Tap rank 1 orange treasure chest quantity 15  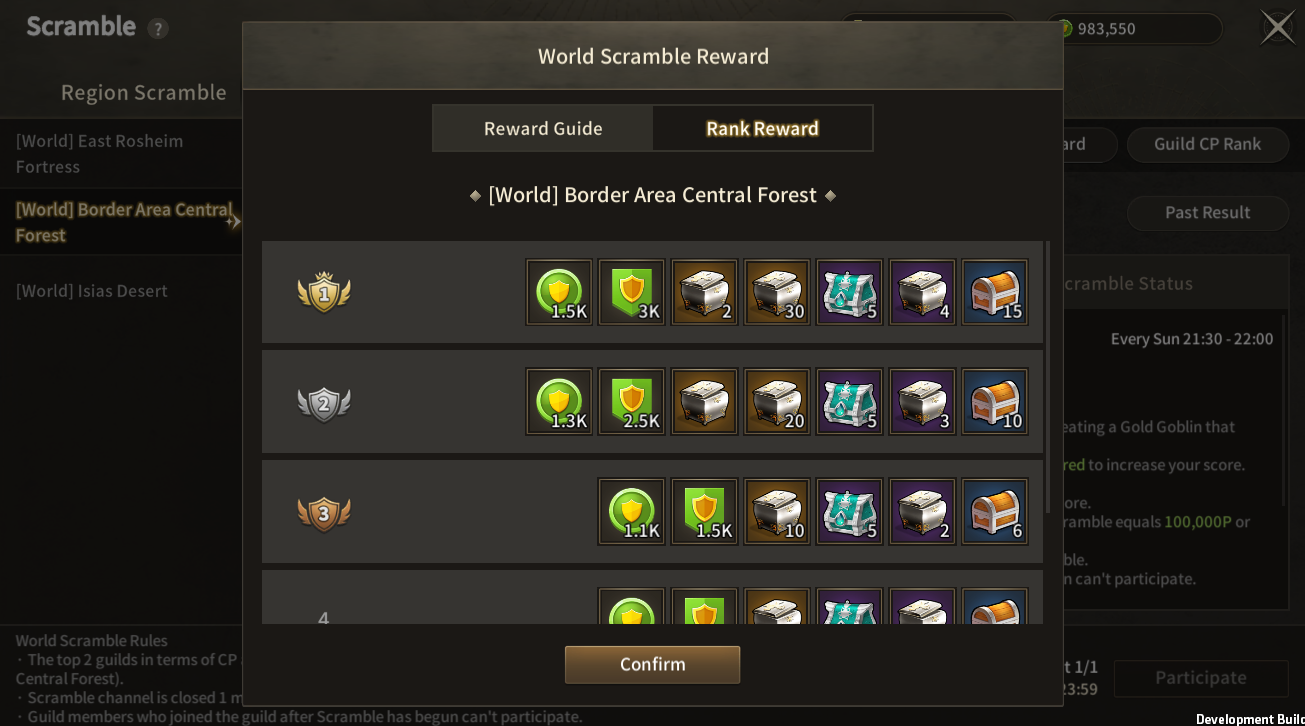click(x=995, y=292)
